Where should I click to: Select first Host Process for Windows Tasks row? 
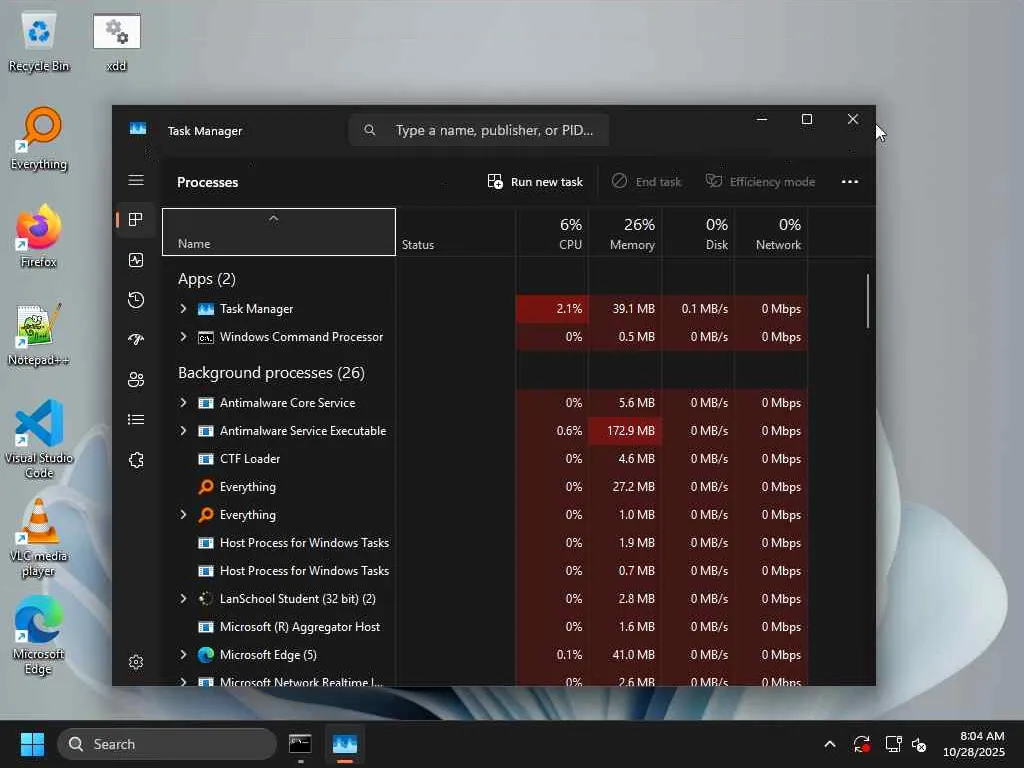click(x=485, y=543)
